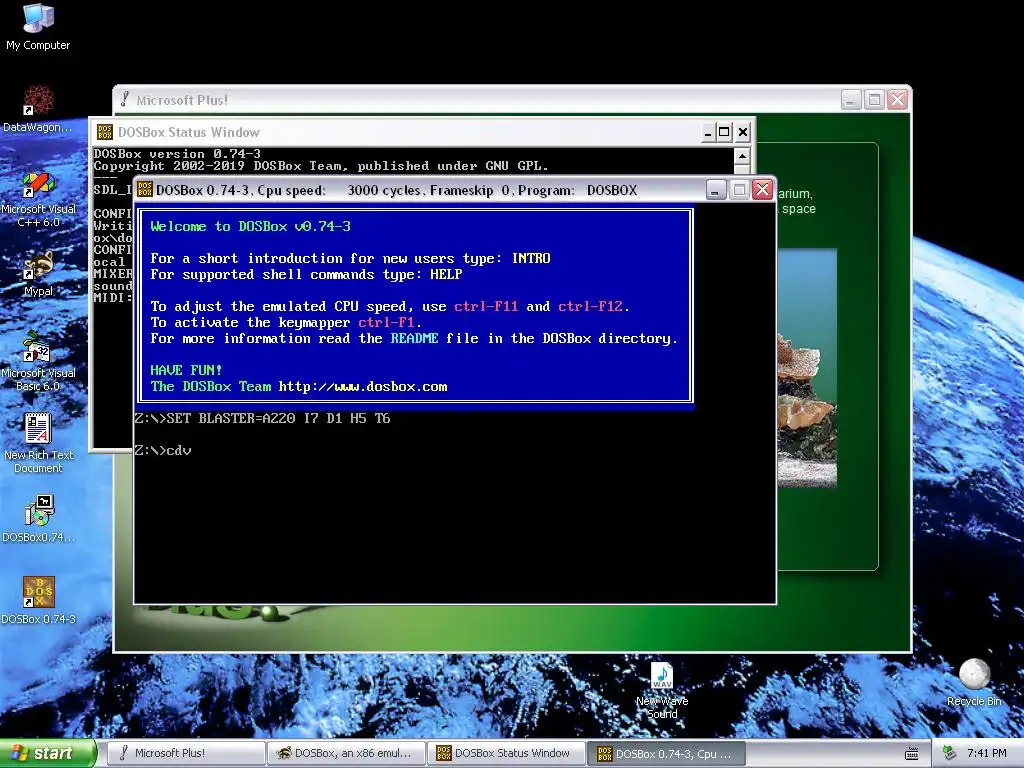Select the DOSBox0.74 installer desktop icon

(x=38, y=519)
